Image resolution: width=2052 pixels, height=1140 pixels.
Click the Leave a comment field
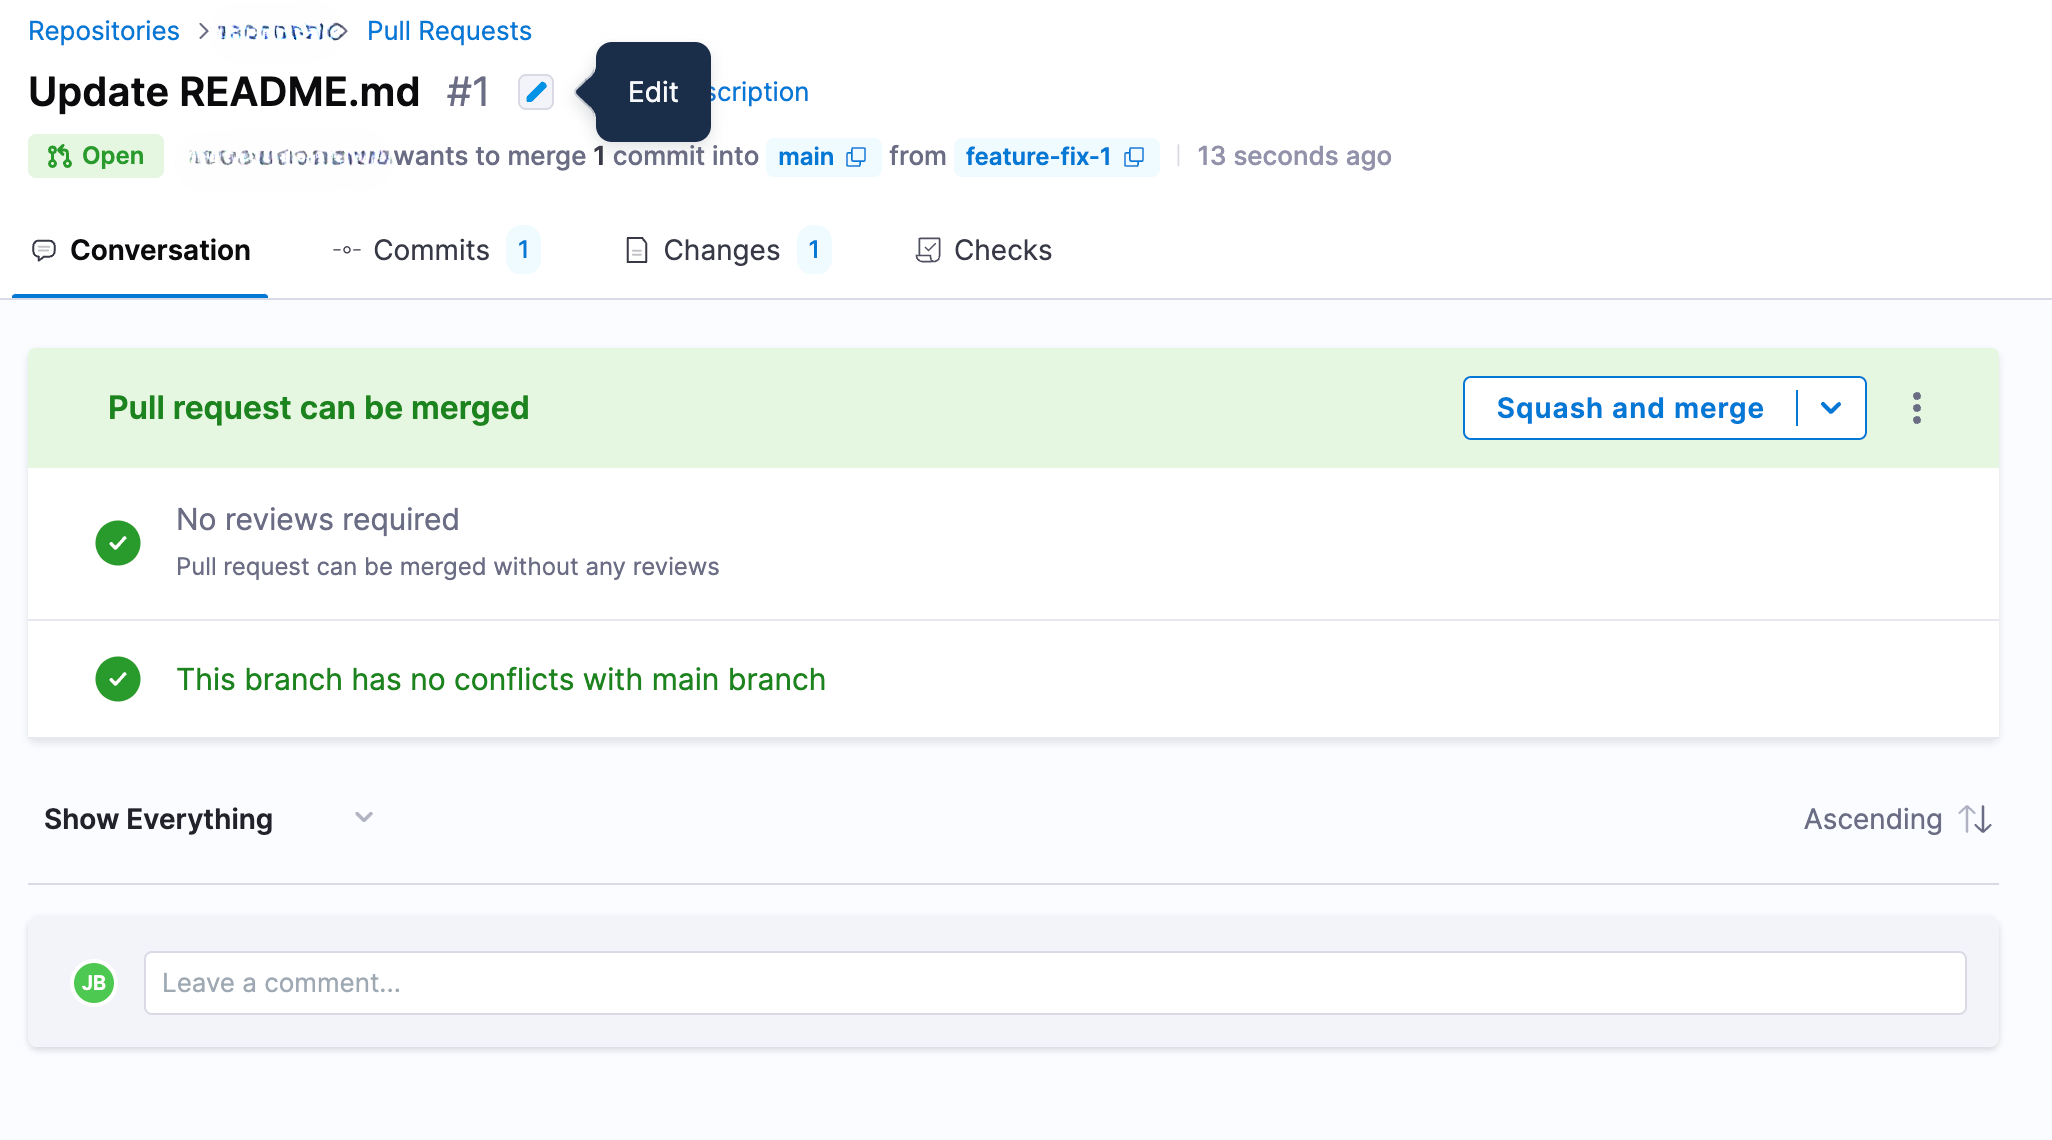click(x=1055, y=983)
